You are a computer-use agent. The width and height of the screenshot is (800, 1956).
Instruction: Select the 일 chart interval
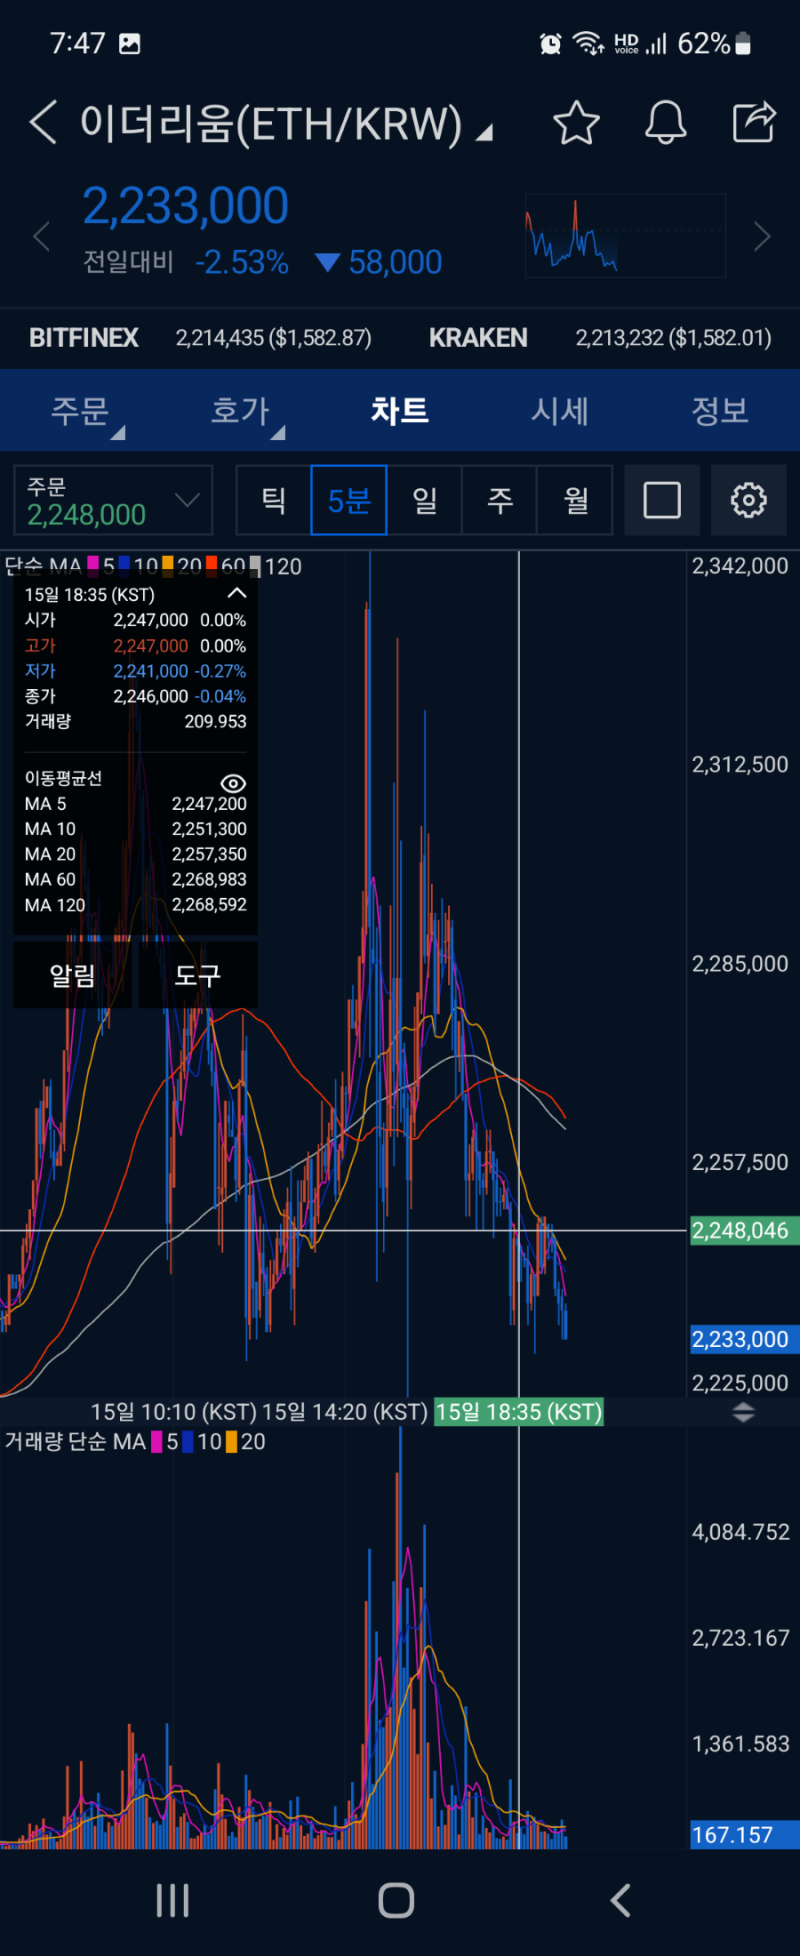pos(425,500)
